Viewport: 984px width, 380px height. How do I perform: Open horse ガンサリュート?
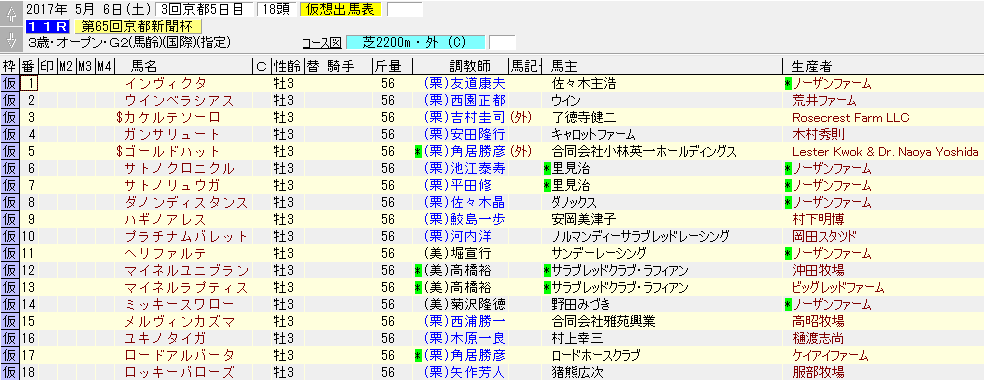(172, 134)
